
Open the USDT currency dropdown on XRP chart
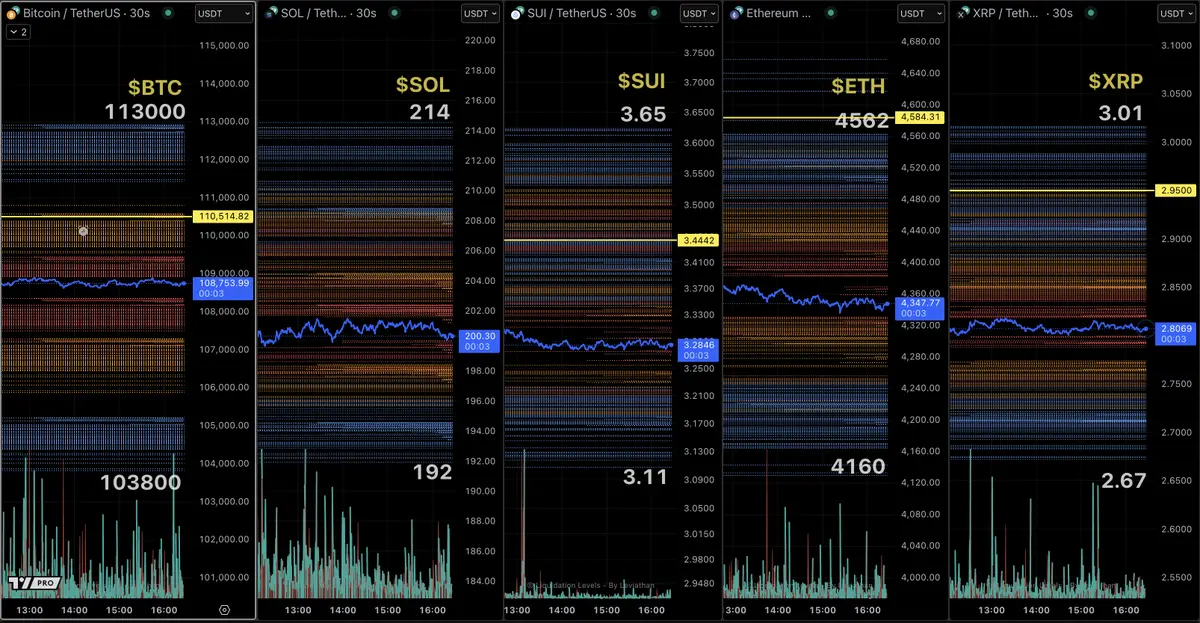[1178, 14]
